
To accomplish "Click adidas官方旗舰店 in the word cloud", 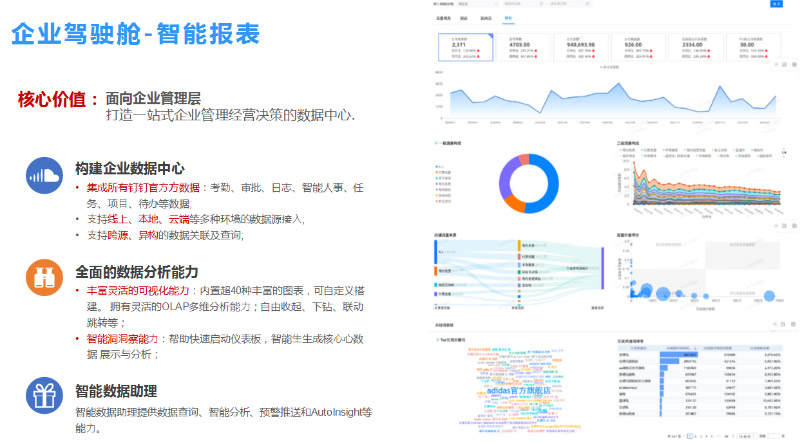I will click(x=519, y=390).
